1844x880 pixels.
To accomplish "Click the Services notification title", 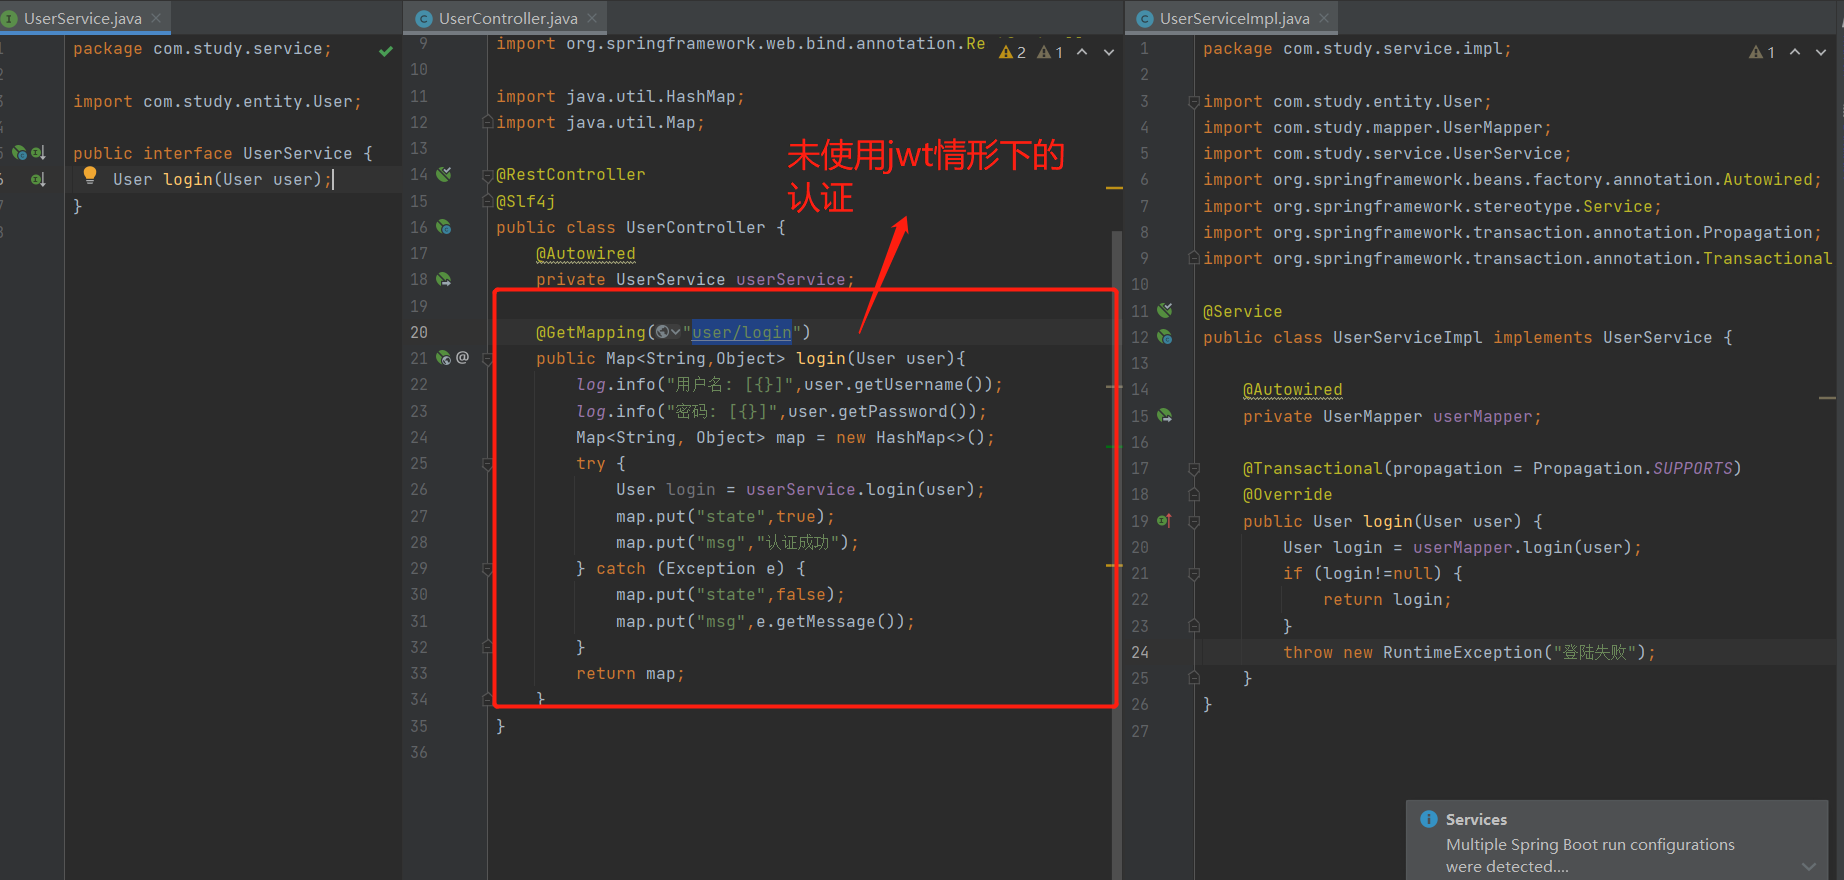I will tap(1476, 819).
